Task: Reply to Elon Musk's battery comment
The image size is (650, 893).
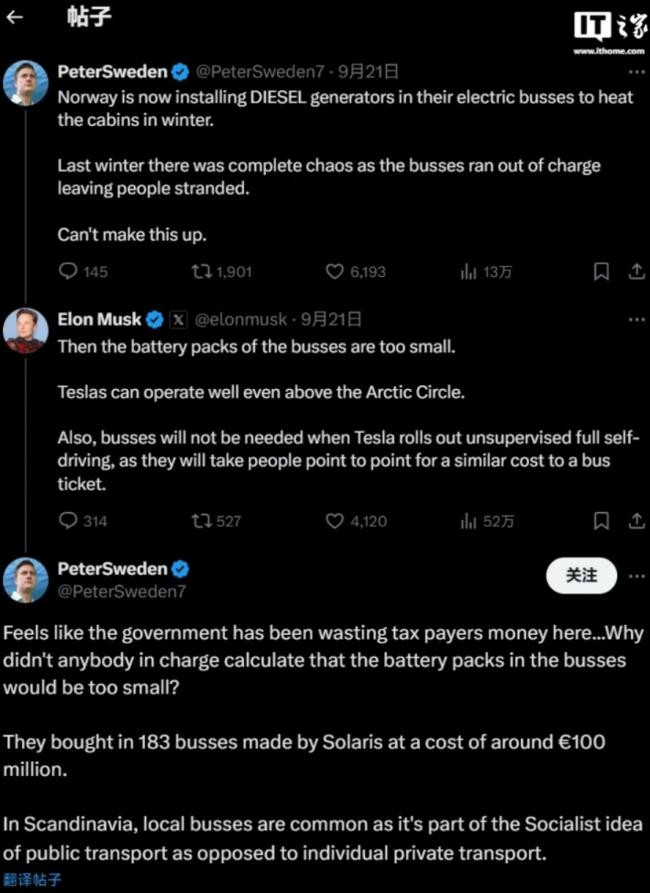Action: 68,521
